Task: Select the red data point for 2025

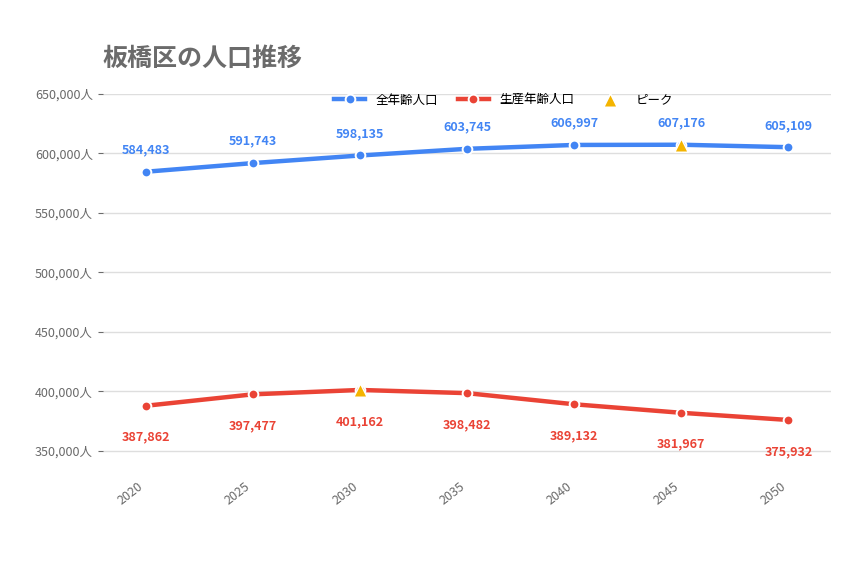Action: coord(254,395)
